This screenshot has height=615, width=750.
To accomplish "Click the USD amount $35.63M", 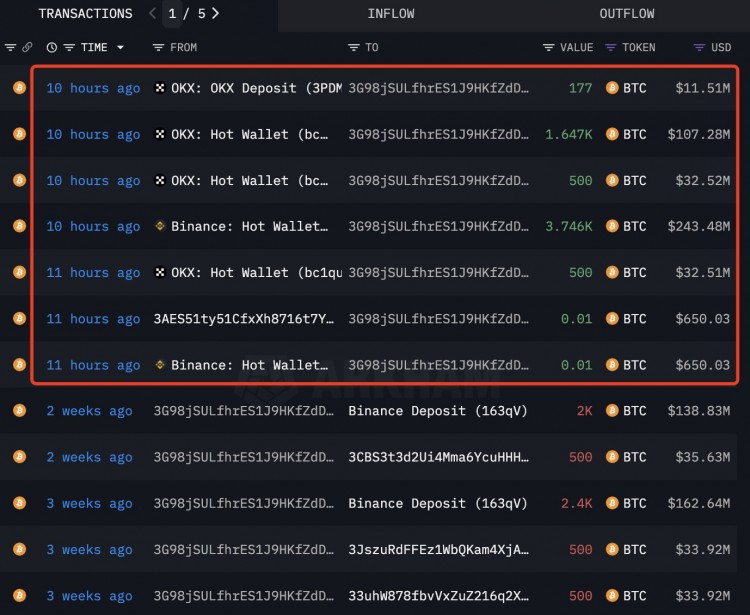I will coord(703,457).
